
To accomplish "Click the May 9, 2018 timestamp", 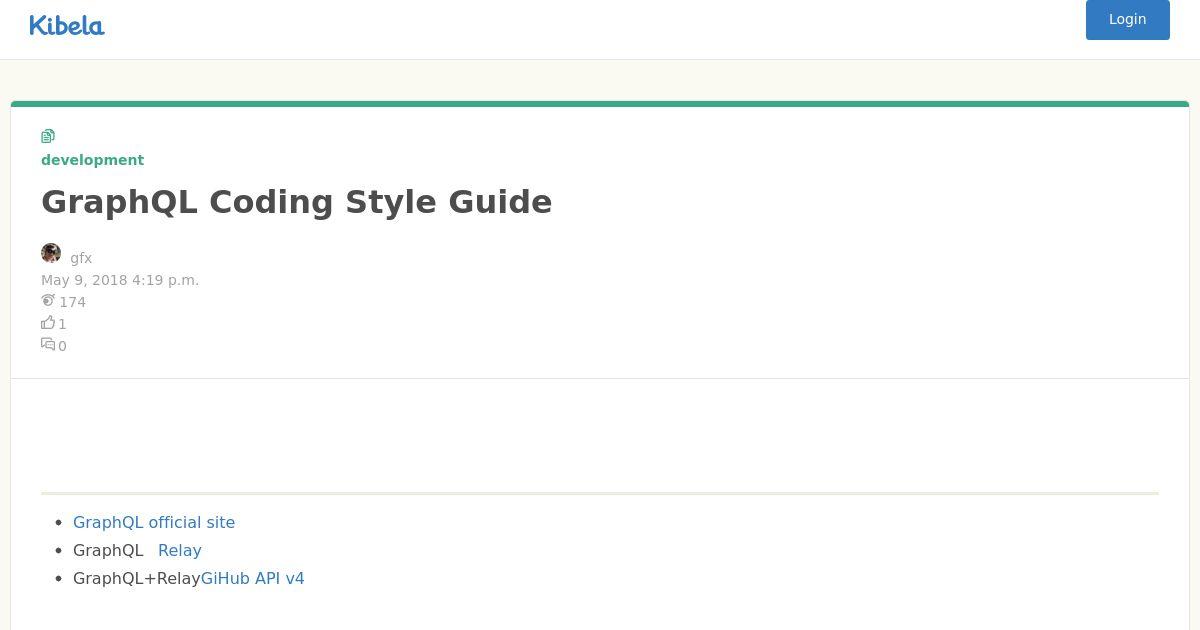I will (x=120, y=280).
